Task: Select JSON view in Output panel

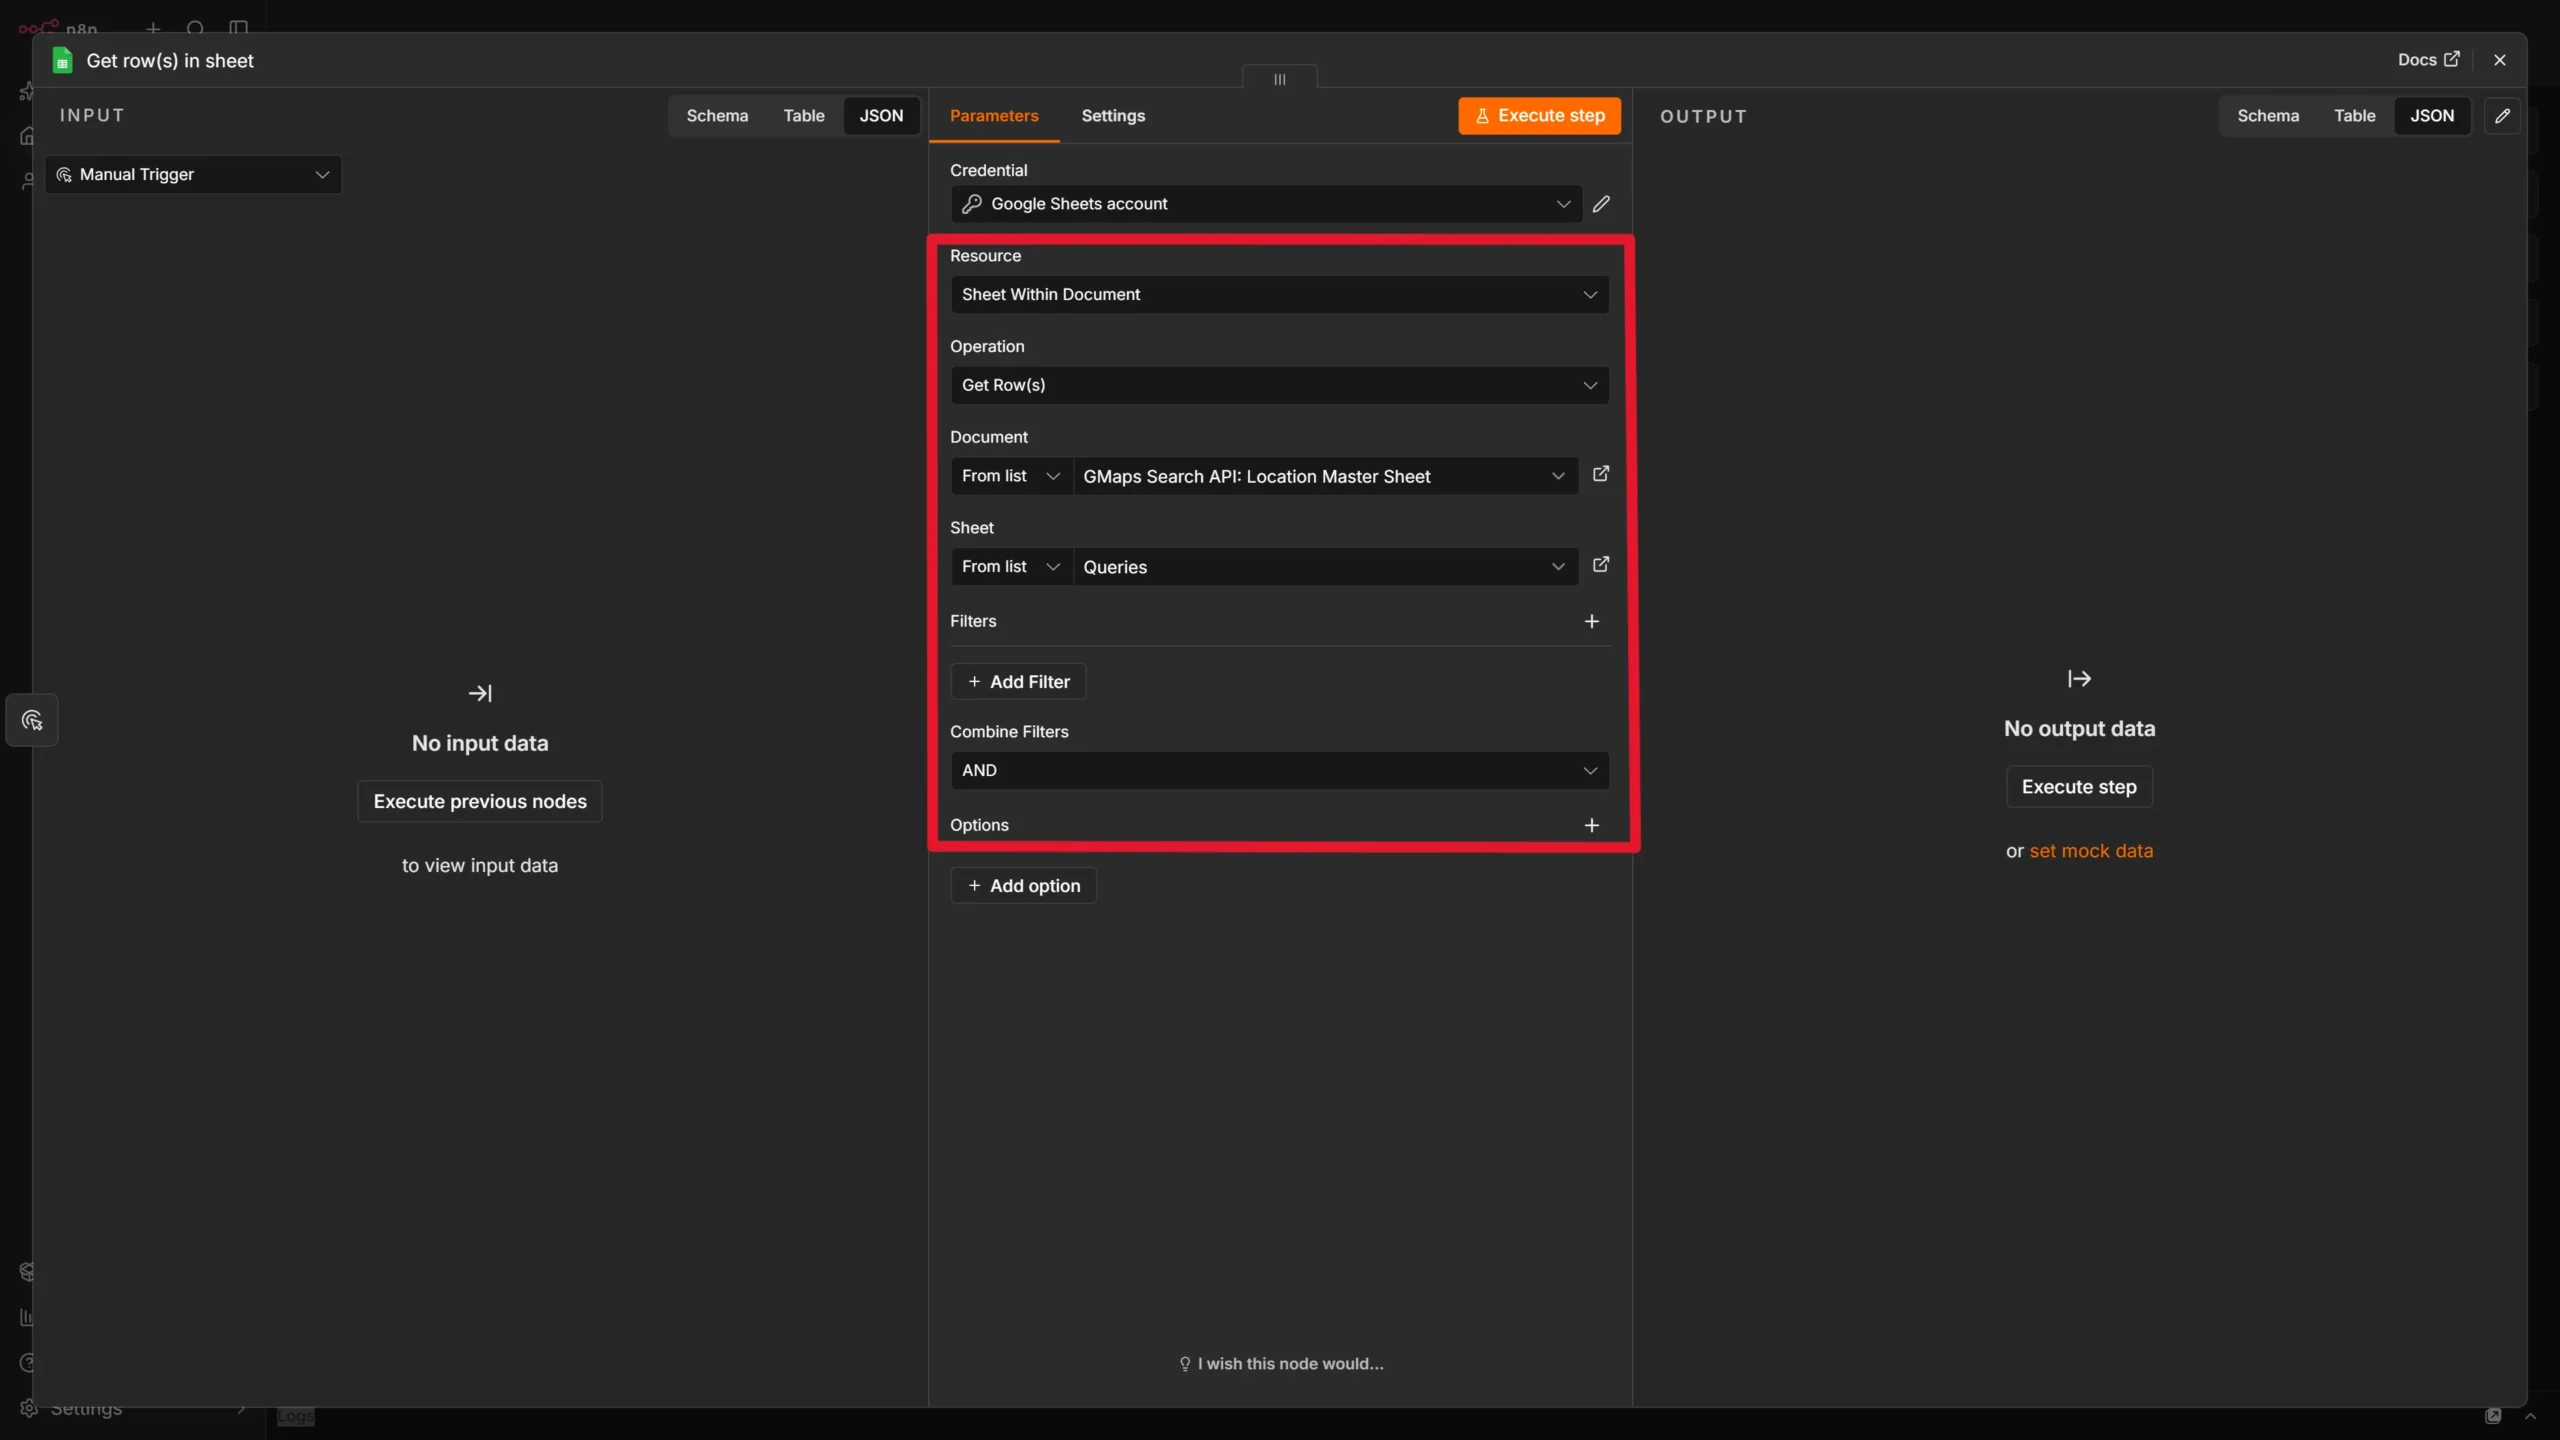Action: point(2432,116)
